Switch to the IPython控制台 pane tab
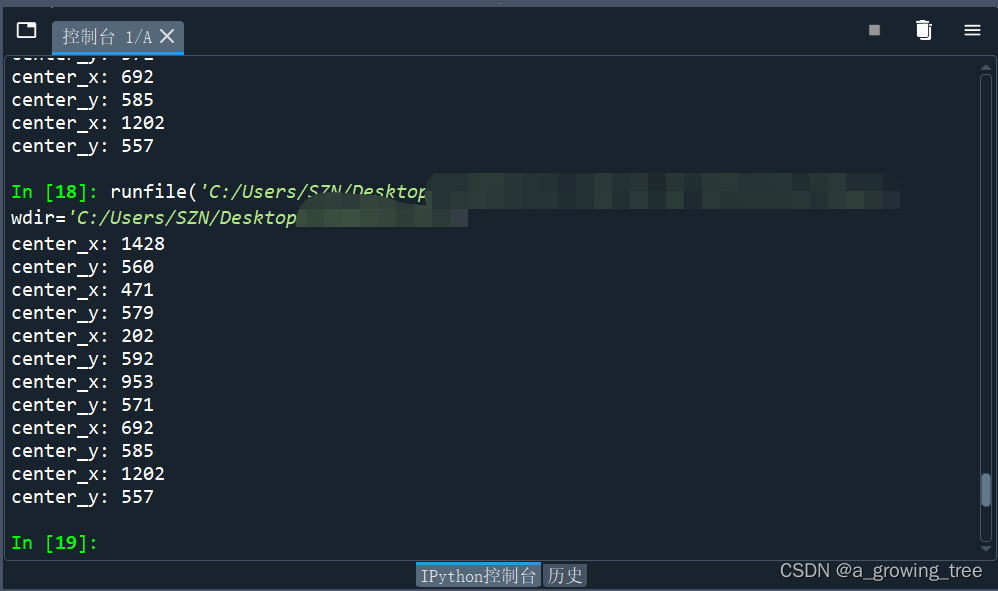The image size is (998, 591). [x=478, y=575]
